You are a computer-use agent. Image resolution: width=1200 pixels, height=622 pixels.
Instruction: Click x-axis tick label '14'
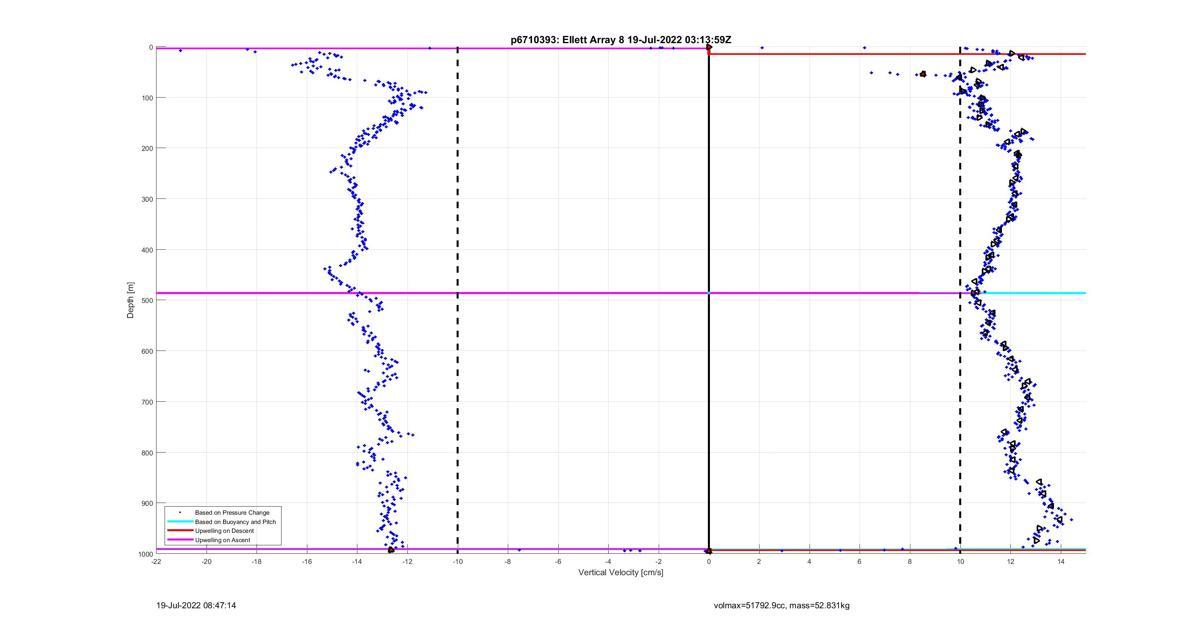coord(1060,561)
